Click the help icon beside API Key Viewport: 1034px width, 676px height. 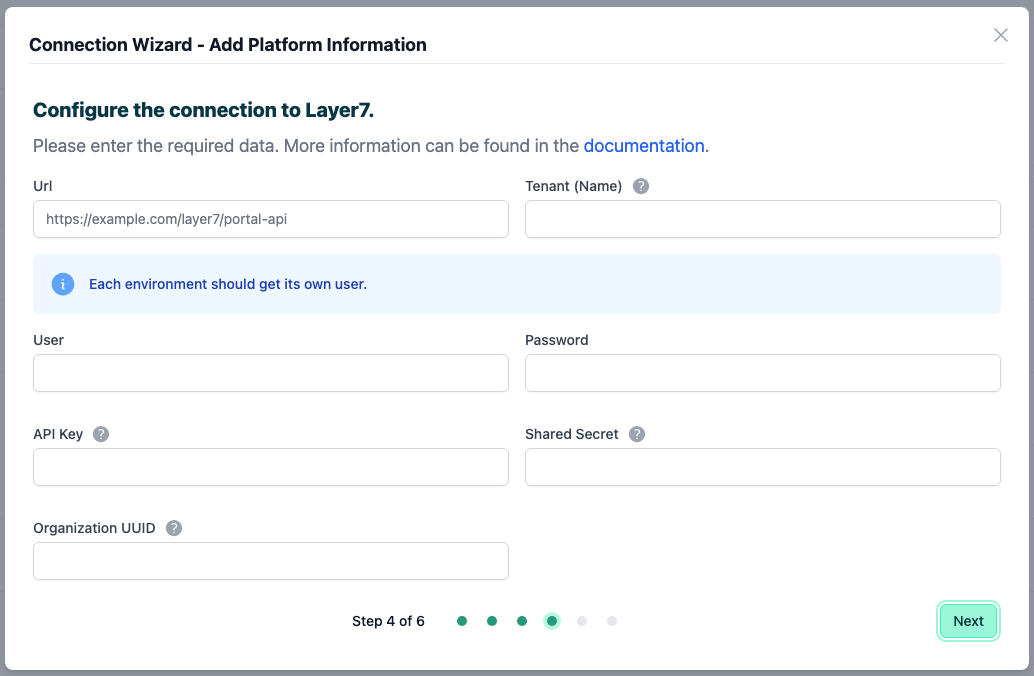(100, 434)
